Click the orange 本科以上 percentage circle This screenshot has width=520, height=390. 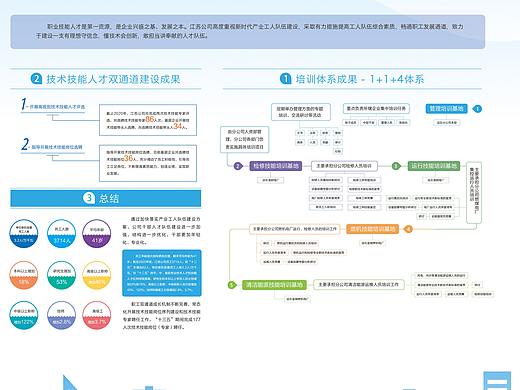tap(24, 275)
